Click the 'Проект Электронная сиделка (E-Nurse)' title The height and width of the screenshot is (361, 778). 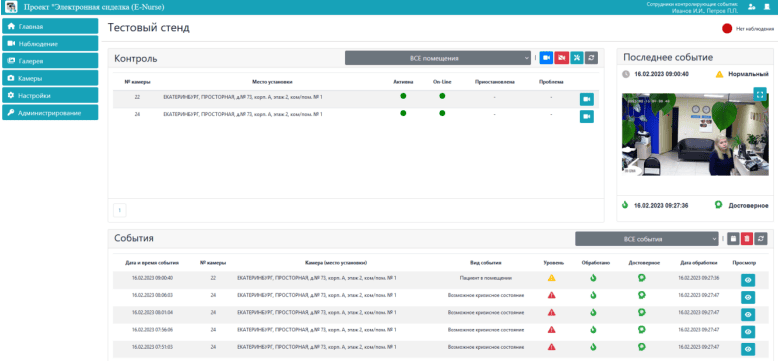pos(94,7)
